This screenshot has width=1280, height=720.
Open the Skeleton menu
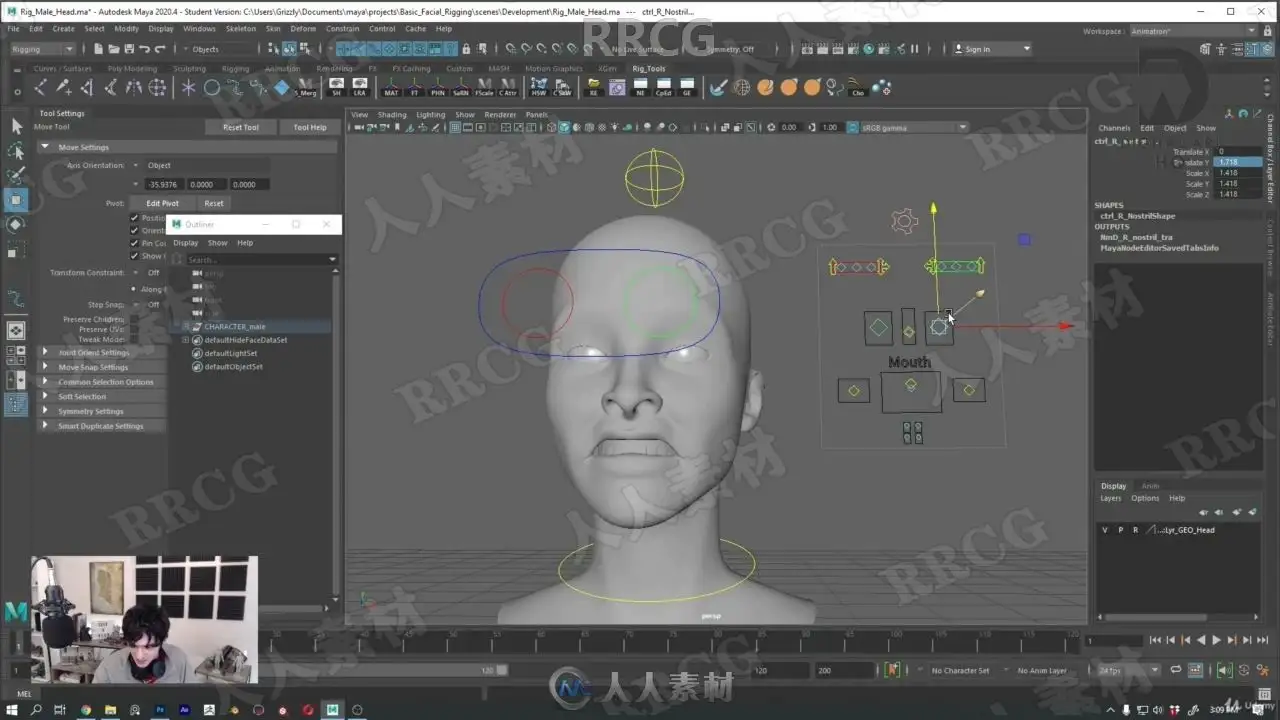pyautogui.click(x=240, y=29)
